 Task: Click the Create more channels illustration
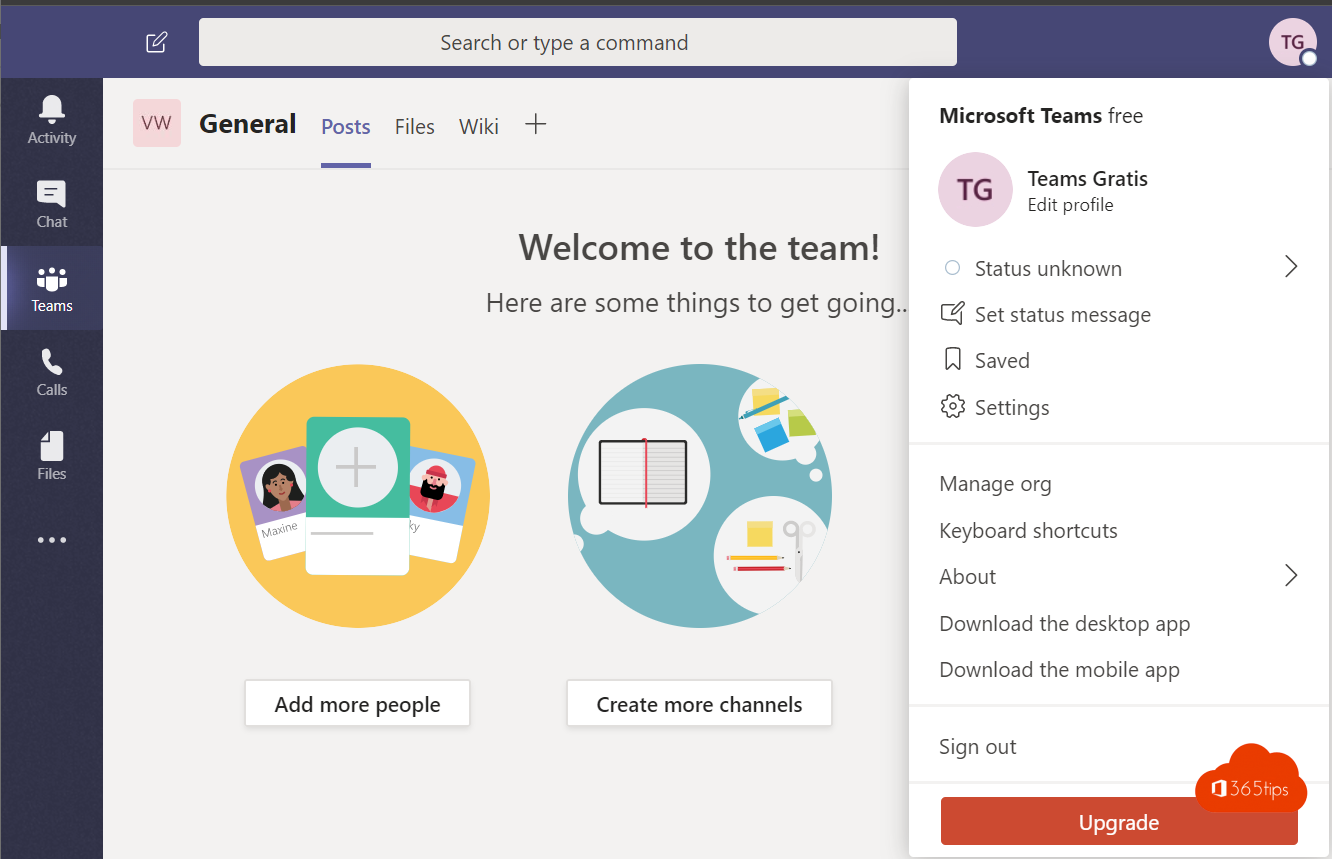tap(700, 496)
